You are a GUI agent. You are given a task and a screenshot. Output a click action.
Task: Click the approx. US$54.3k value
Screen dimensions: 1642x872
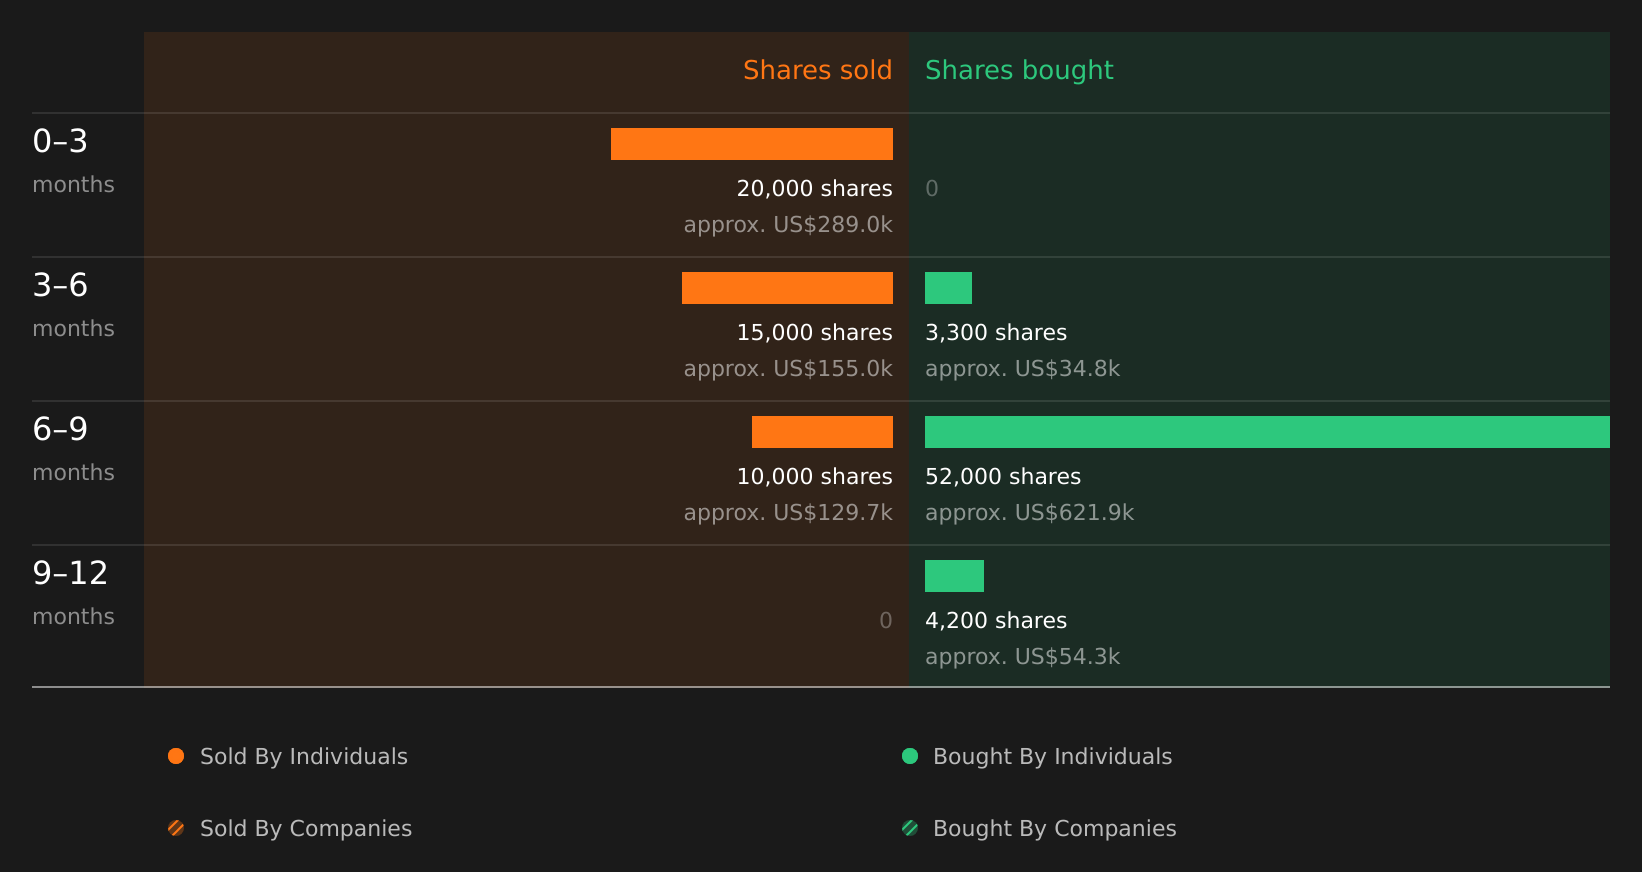pyautogui.click(x=1022, y=657)
